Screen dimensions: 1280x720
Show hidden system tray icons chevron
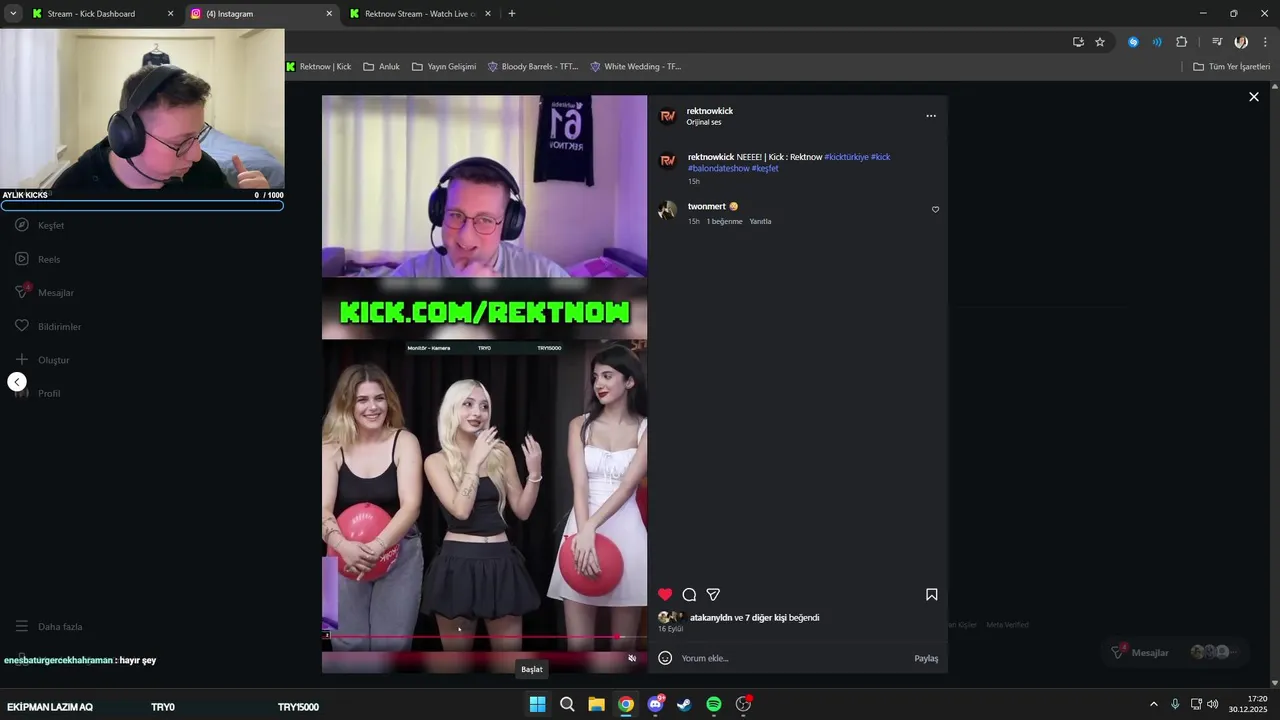[1153, 704]
